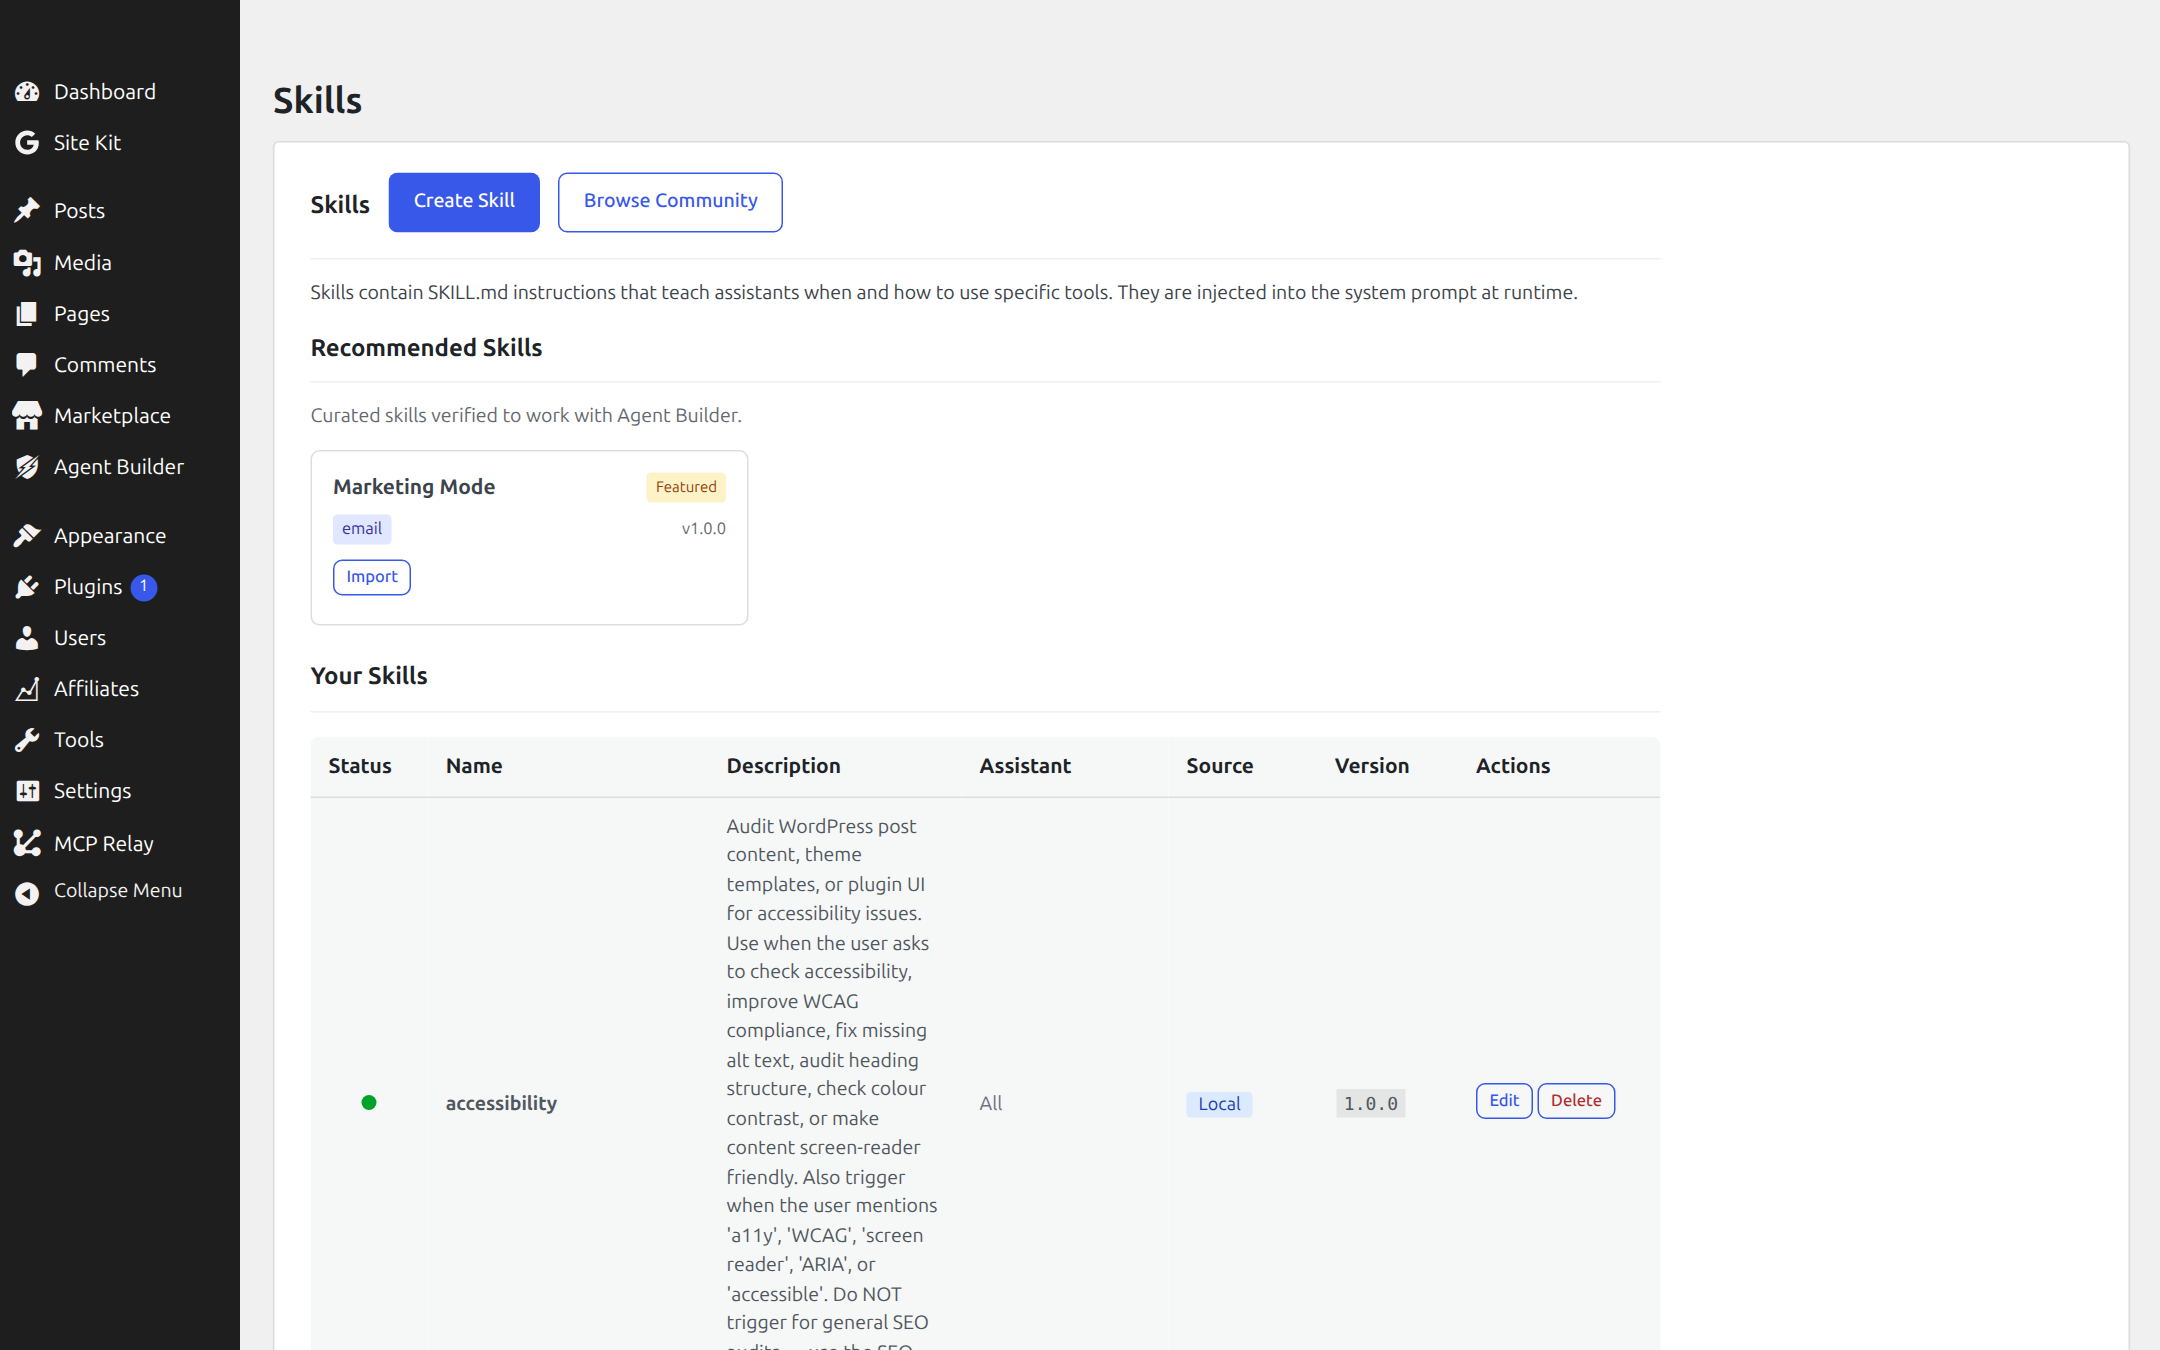Click the Collapse Menu label

(118, 891)
